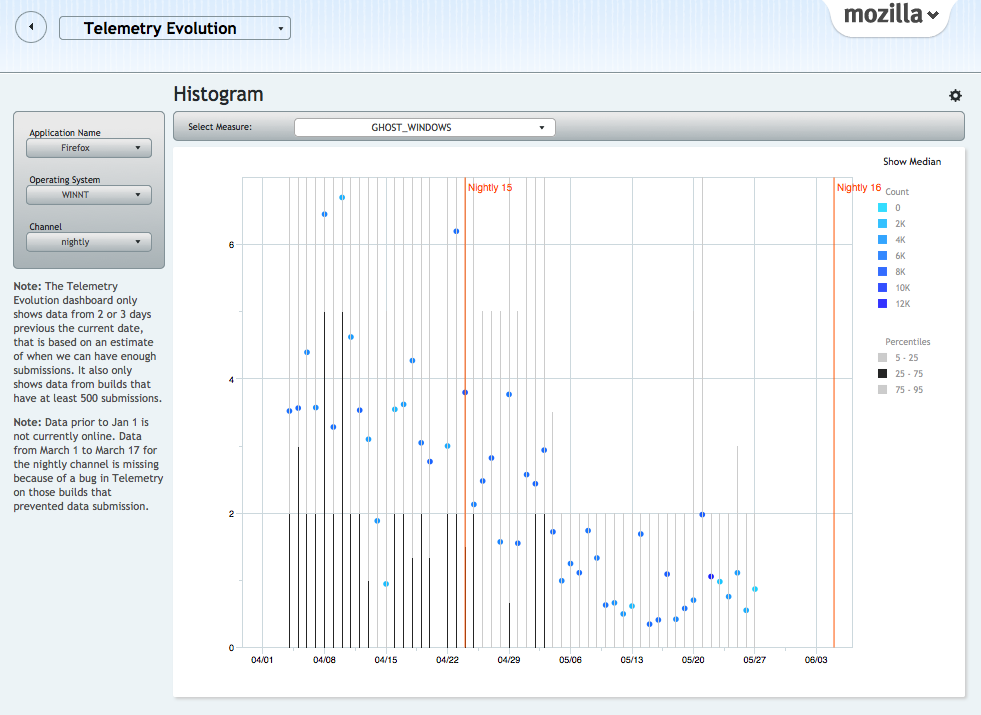The width and height of the screenshot is (981, 715).
Task: Click the Nightly 15 version marker
Action: (x=489, y=188)
